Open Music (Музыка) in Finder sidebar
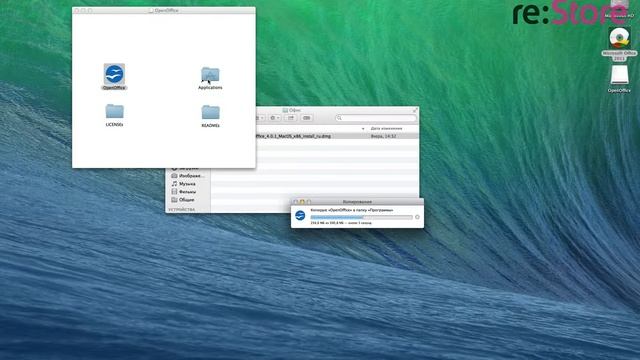The image size is (640, 360). pos(183,184)
